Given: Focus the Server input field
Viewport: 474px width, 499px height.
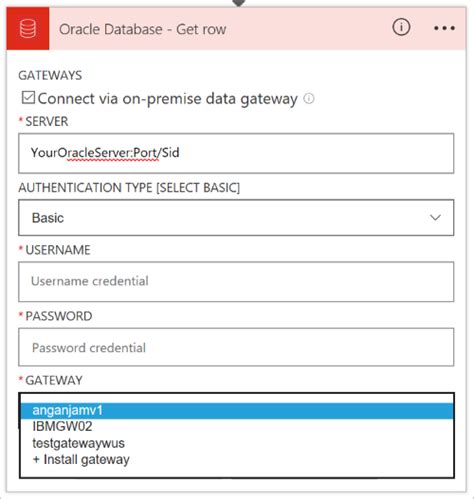Looking at the screenshot, I should (236, 153).
